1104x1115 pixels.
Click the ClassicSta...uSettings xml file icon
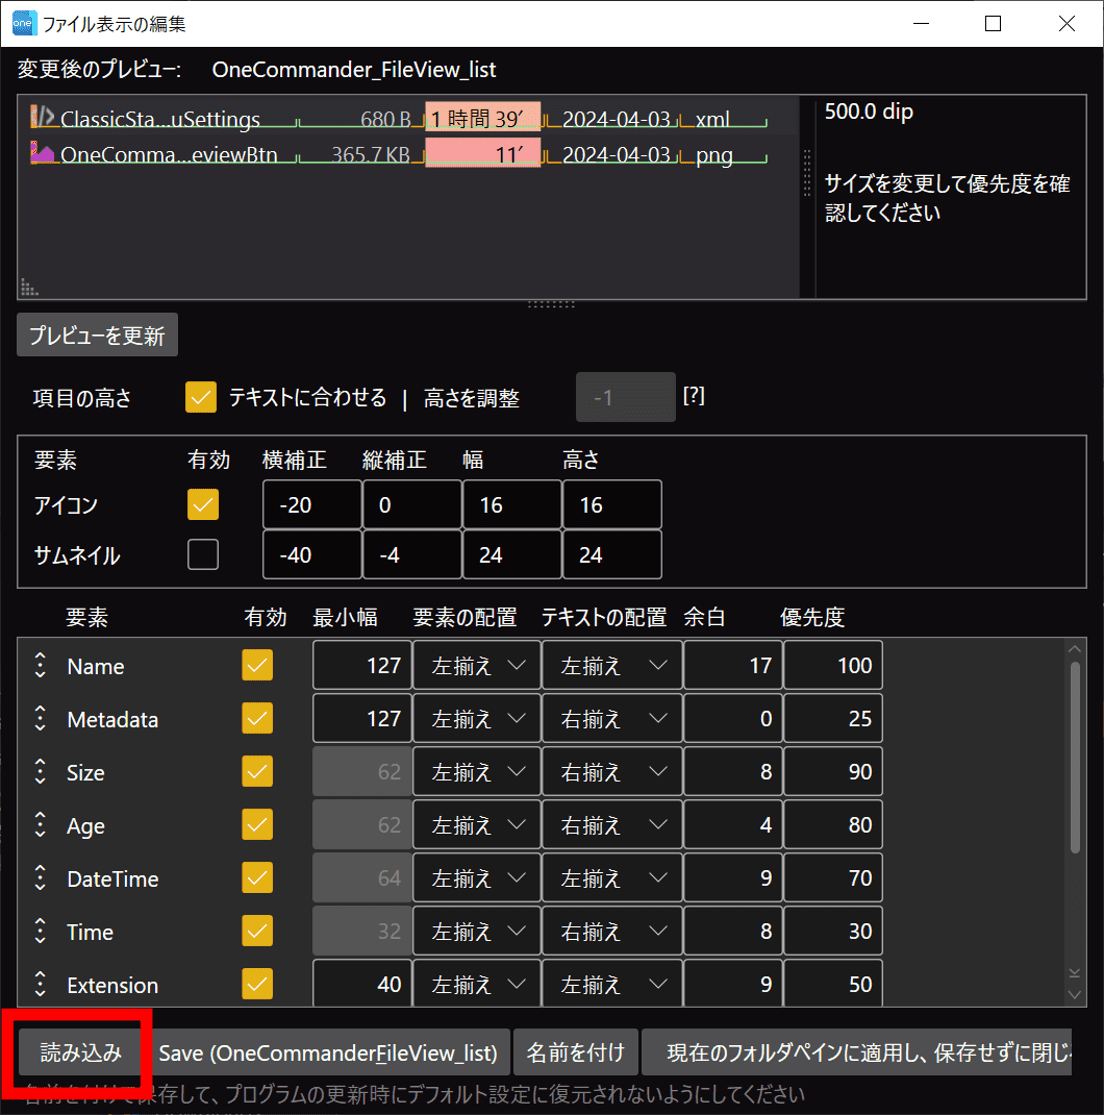coord(42,117)
